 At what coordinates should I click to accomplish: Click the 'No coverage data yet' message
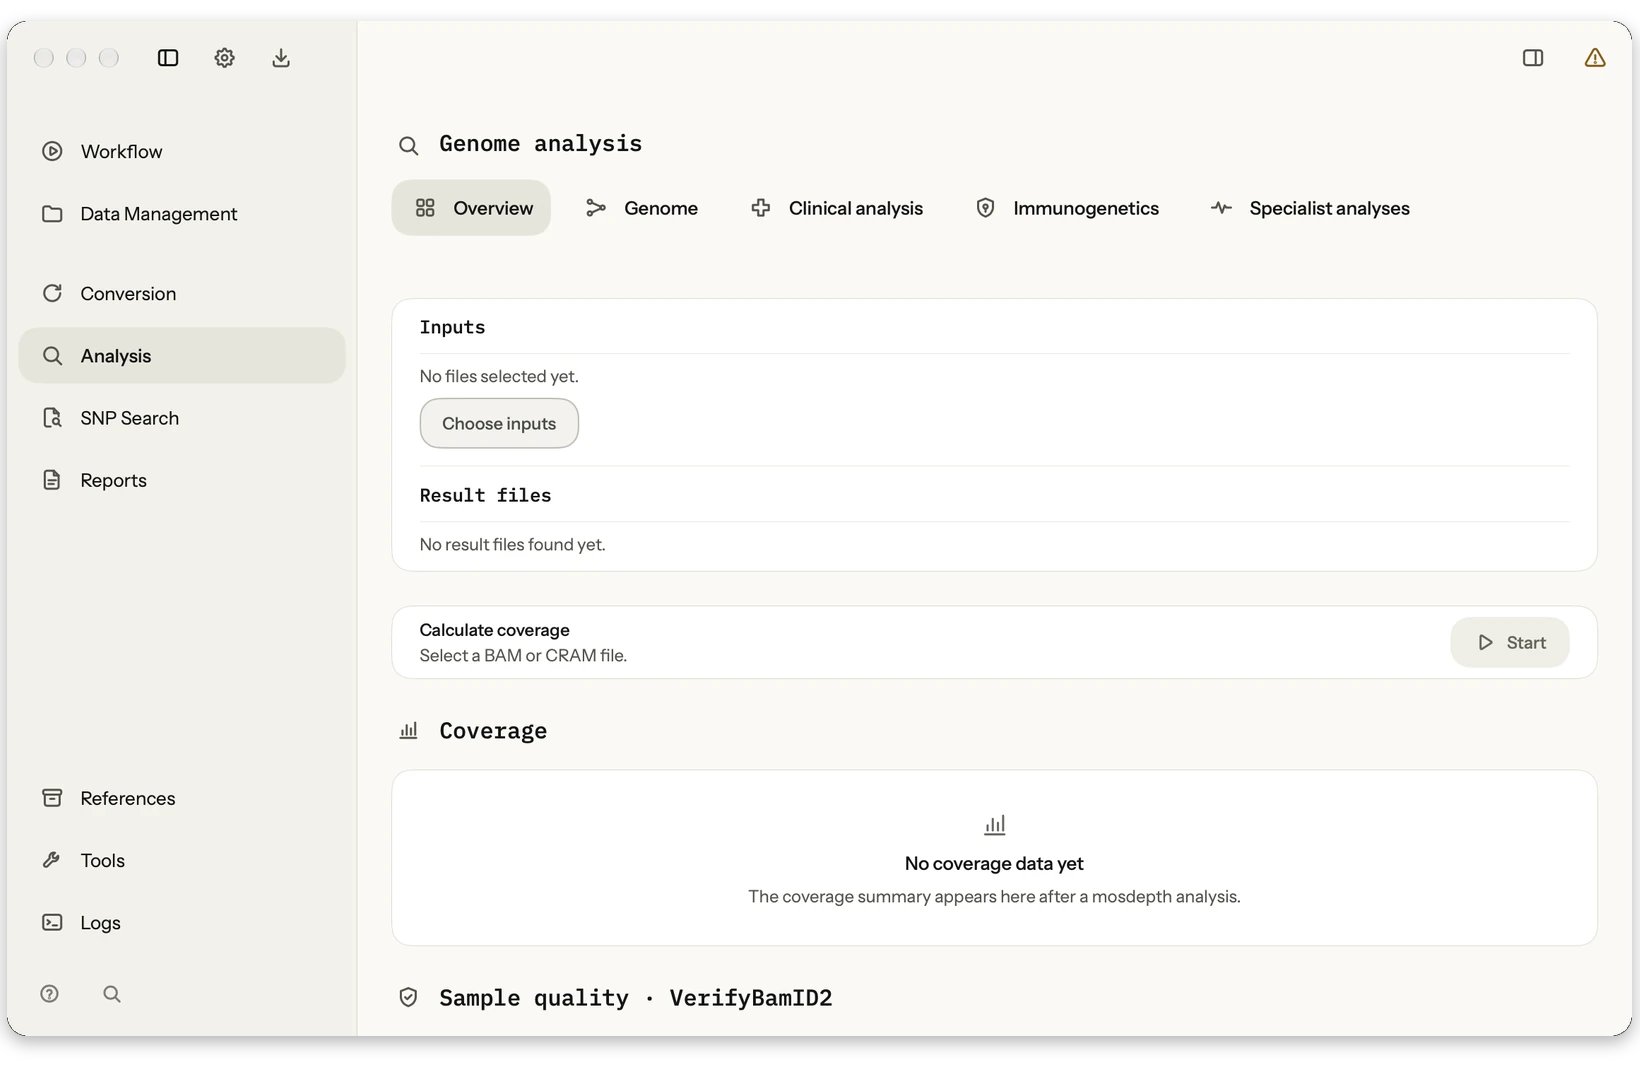tap(994, 864)
